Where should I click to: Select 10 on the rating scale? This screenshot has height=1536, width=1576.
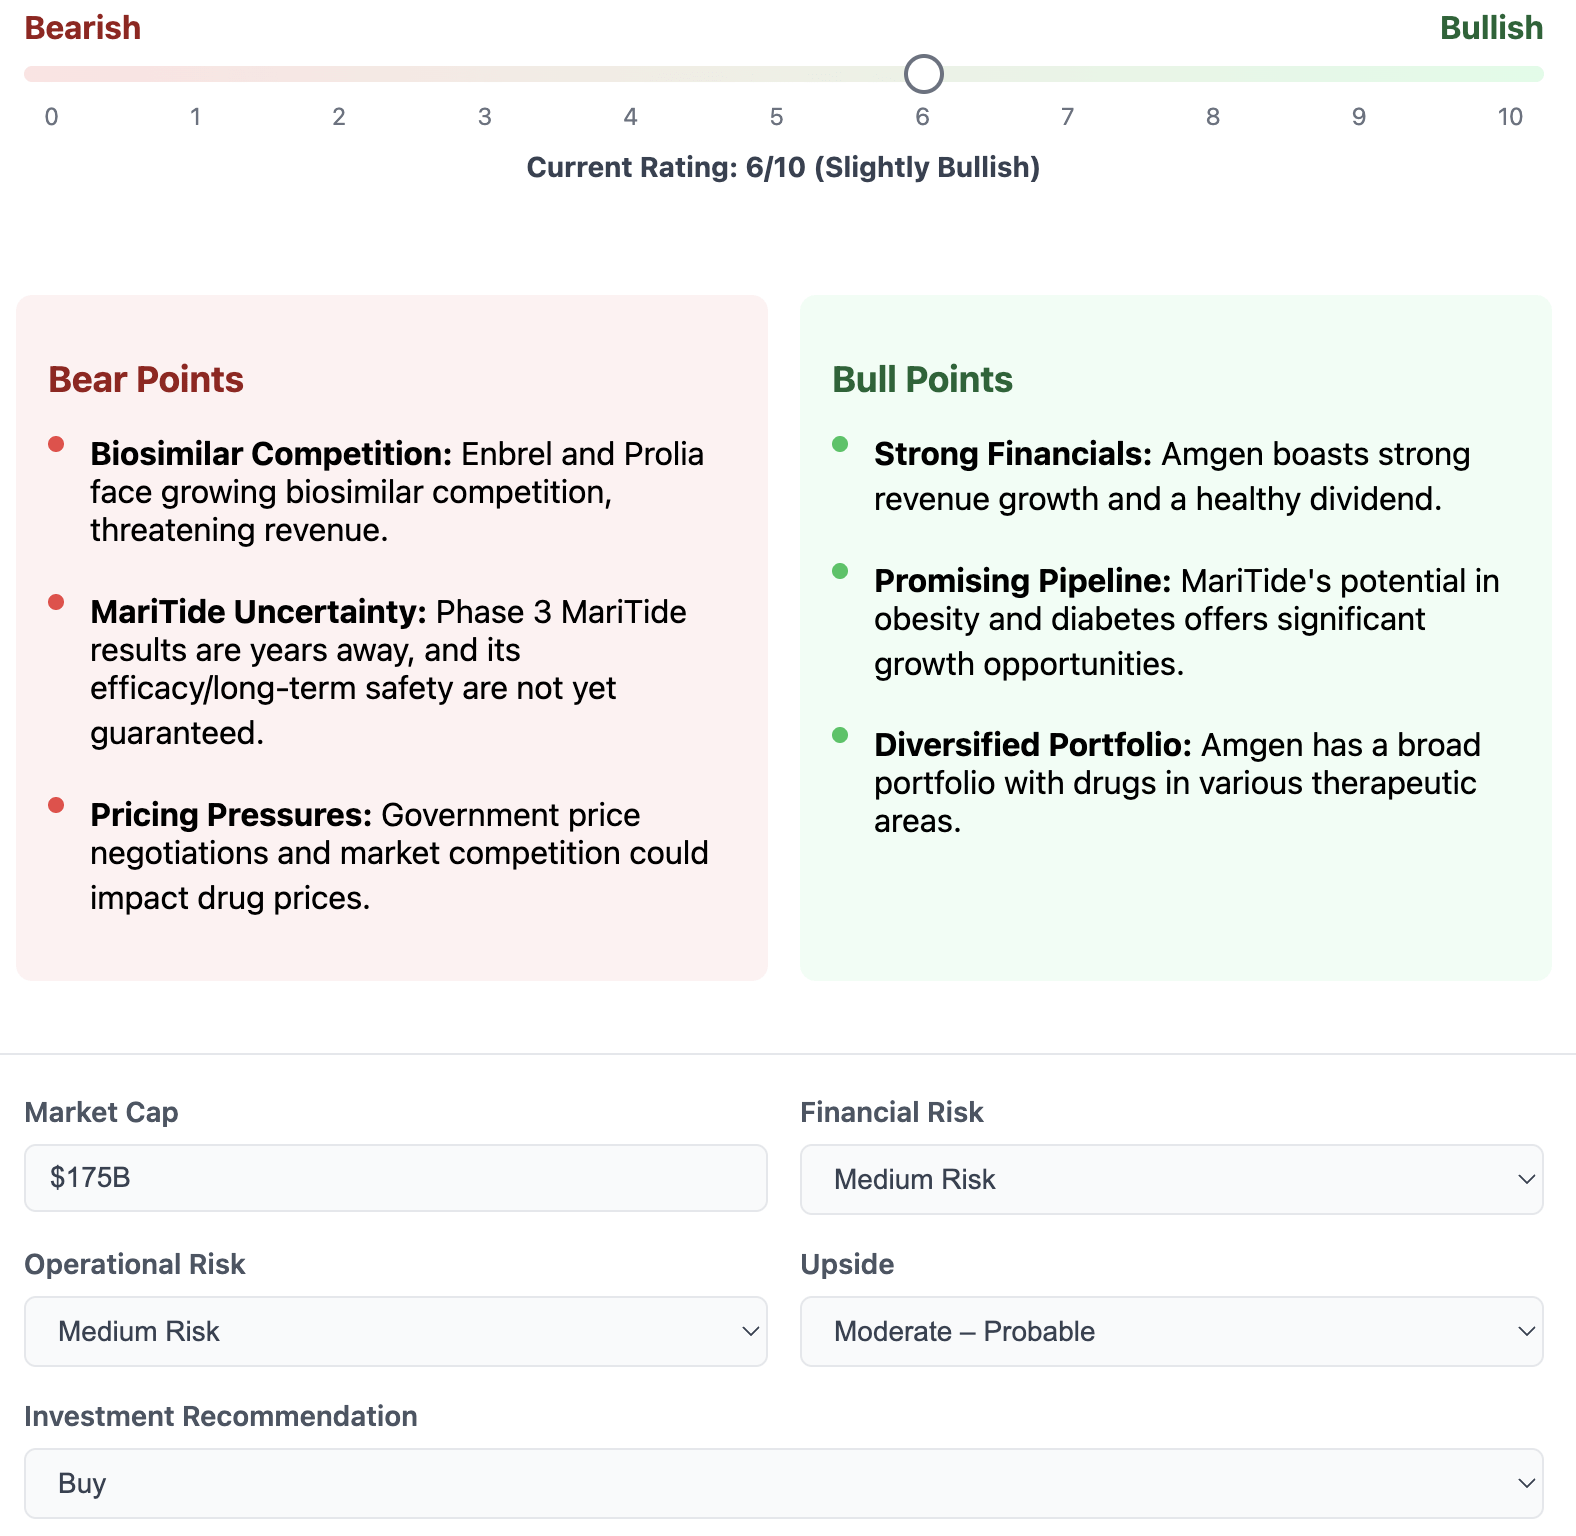point(1509,117)
